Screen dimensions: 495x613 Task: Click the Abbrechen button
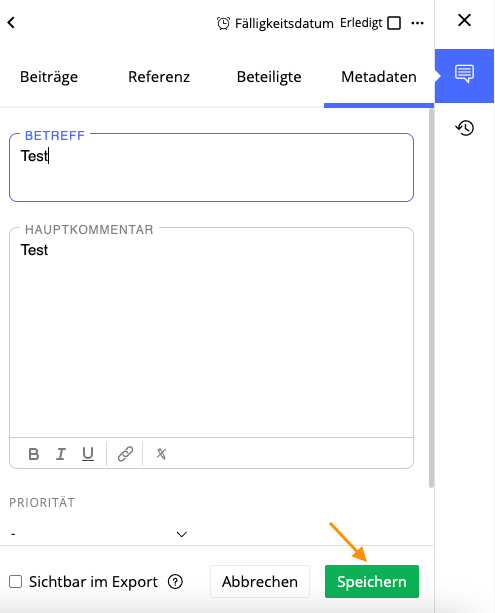(260, 581)
